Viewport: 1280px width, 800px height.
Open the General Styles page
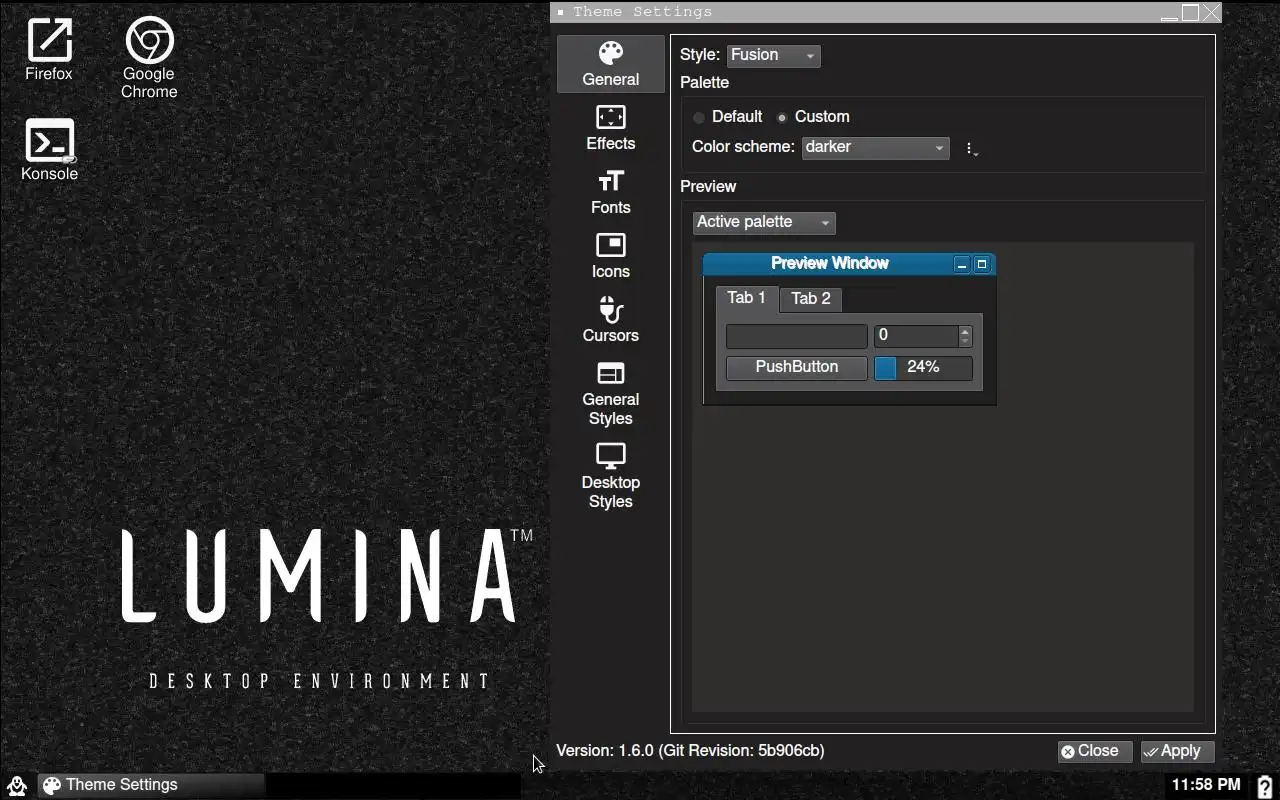point(611,393)
